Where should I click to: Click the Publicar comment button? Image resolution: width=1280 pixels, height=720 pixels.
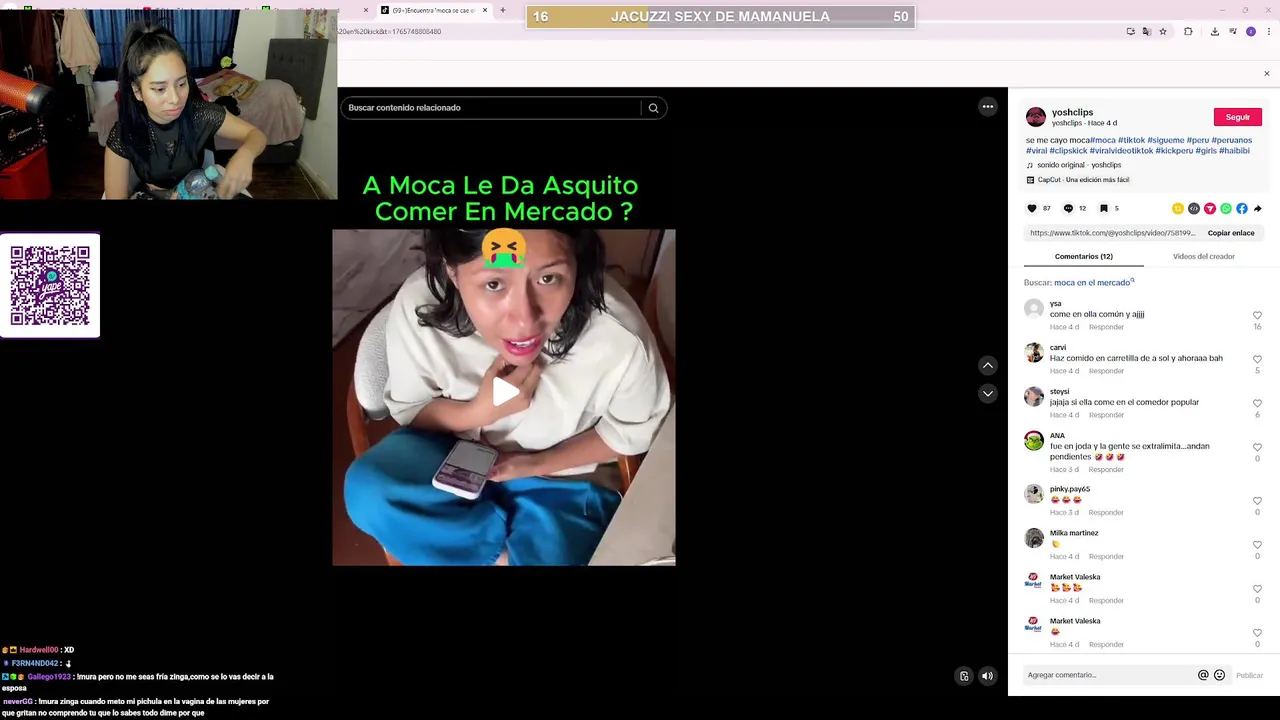click(x=1249, y=676)
